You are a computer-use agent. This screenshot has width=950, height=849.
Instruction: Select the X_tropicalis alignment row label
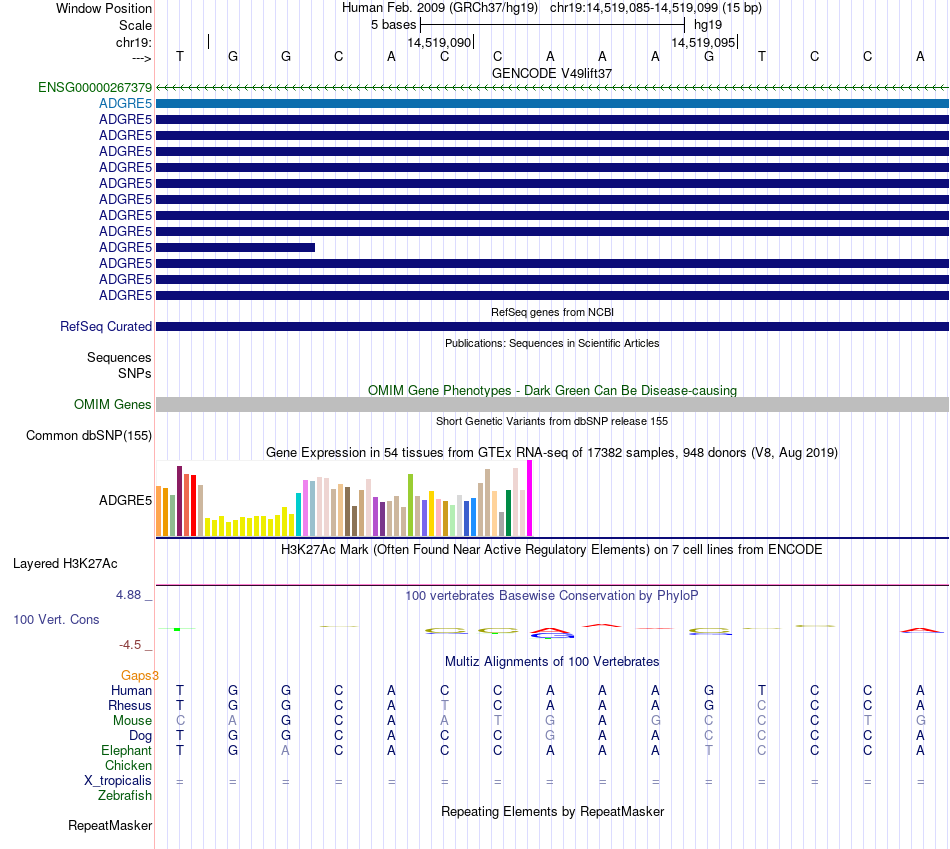118,781
